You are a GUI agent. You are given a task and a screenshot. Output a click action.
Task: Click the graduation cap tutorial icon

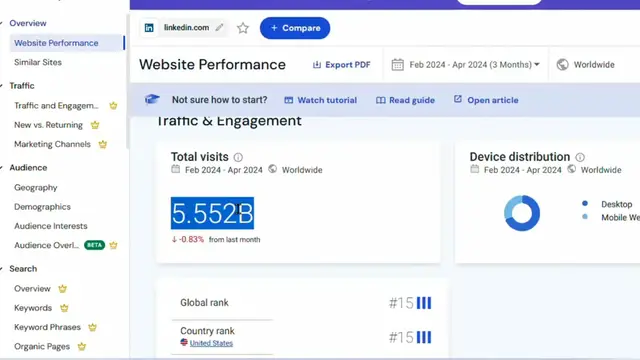pos(152,99)
